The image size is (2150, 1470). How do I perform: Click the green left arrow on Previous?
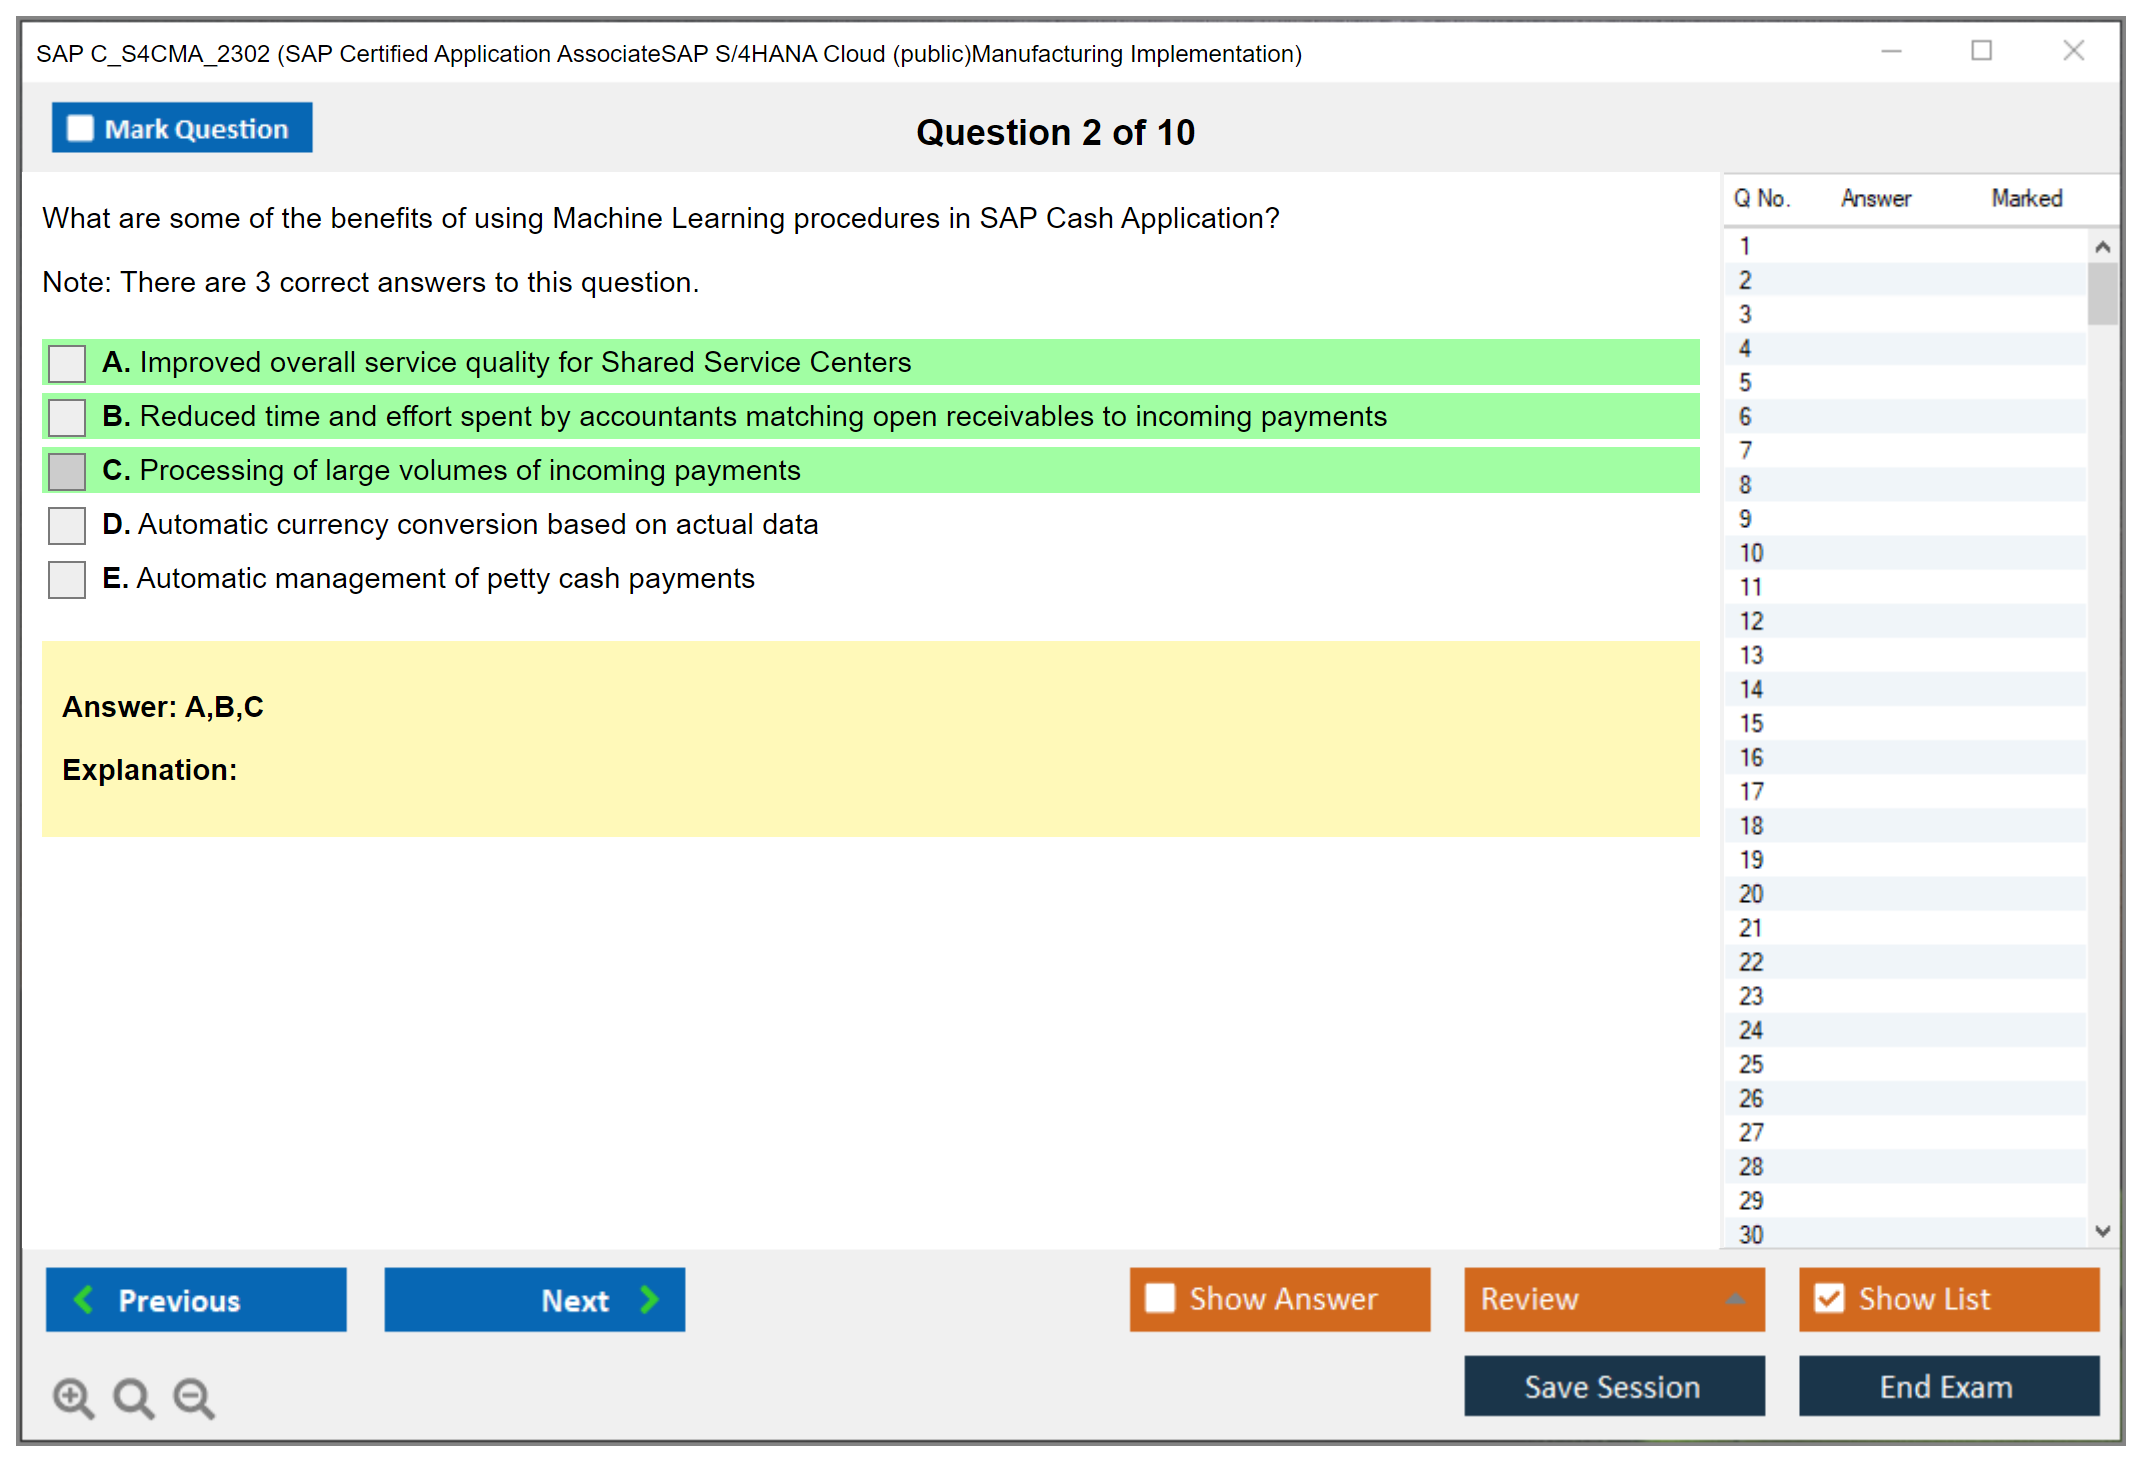(85, 1299)
